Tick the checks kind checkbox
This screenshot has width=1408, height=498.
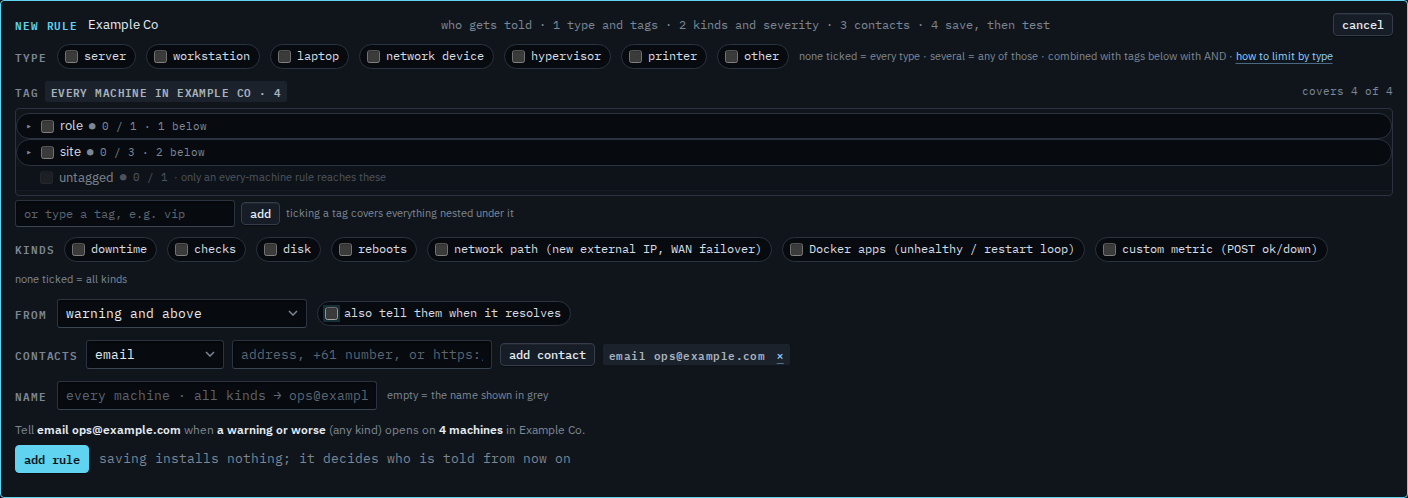[x=181, y=249]
